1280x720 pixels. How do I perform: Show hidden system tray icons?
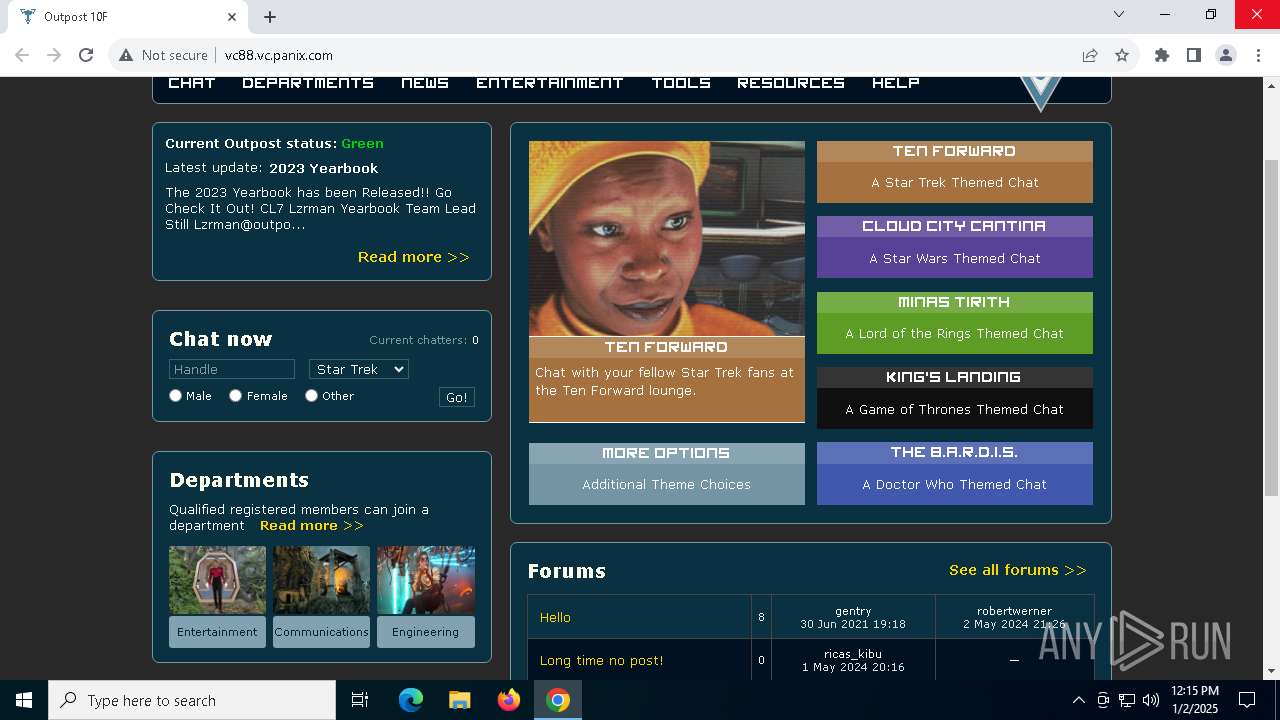[x=1078, y=700]
